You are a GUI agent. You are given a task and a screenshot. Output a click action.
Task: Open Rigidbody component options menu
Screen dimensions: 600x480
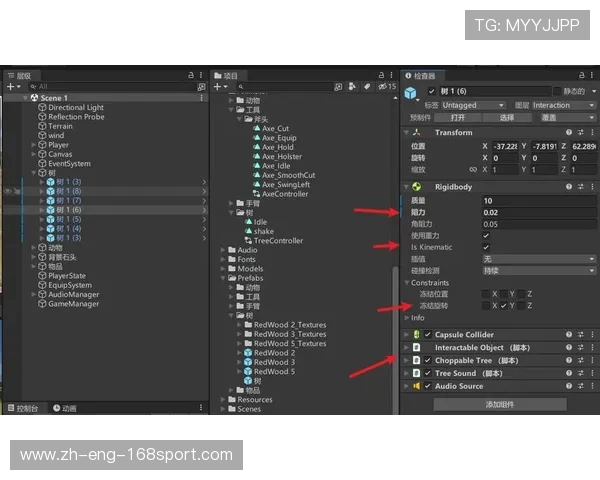click(592, 187)
